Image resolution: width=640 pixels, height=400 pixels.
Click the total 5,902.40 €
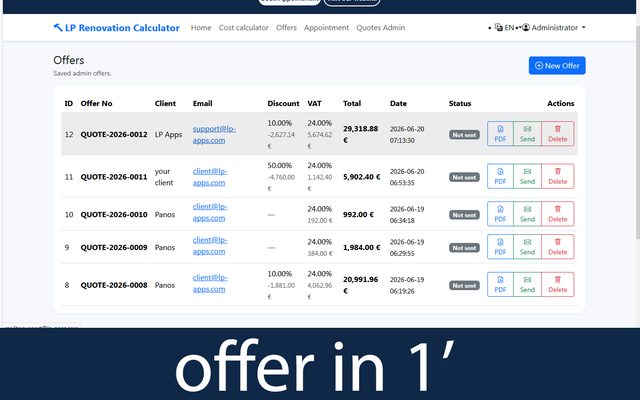362,177
